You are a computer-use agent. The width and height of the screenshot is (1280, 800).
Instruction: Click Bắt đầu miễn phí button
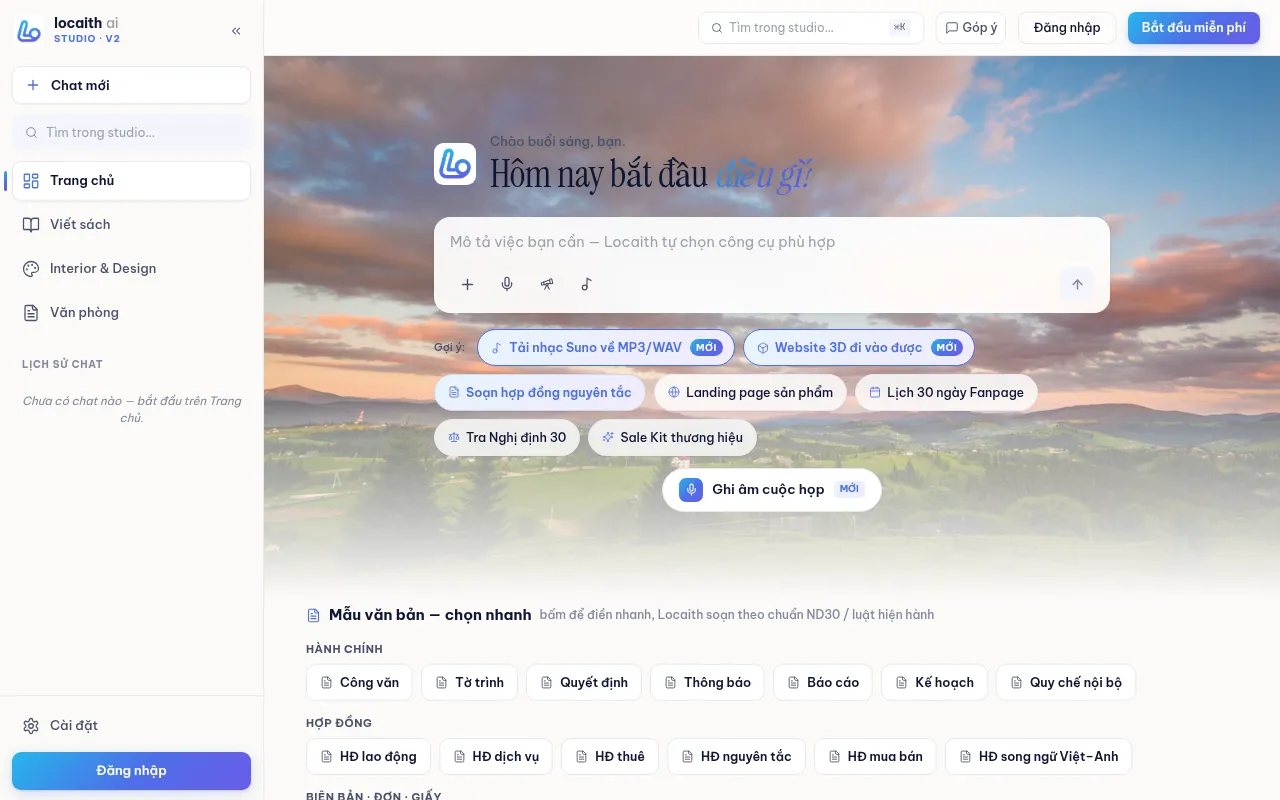tap(1194, 28)
